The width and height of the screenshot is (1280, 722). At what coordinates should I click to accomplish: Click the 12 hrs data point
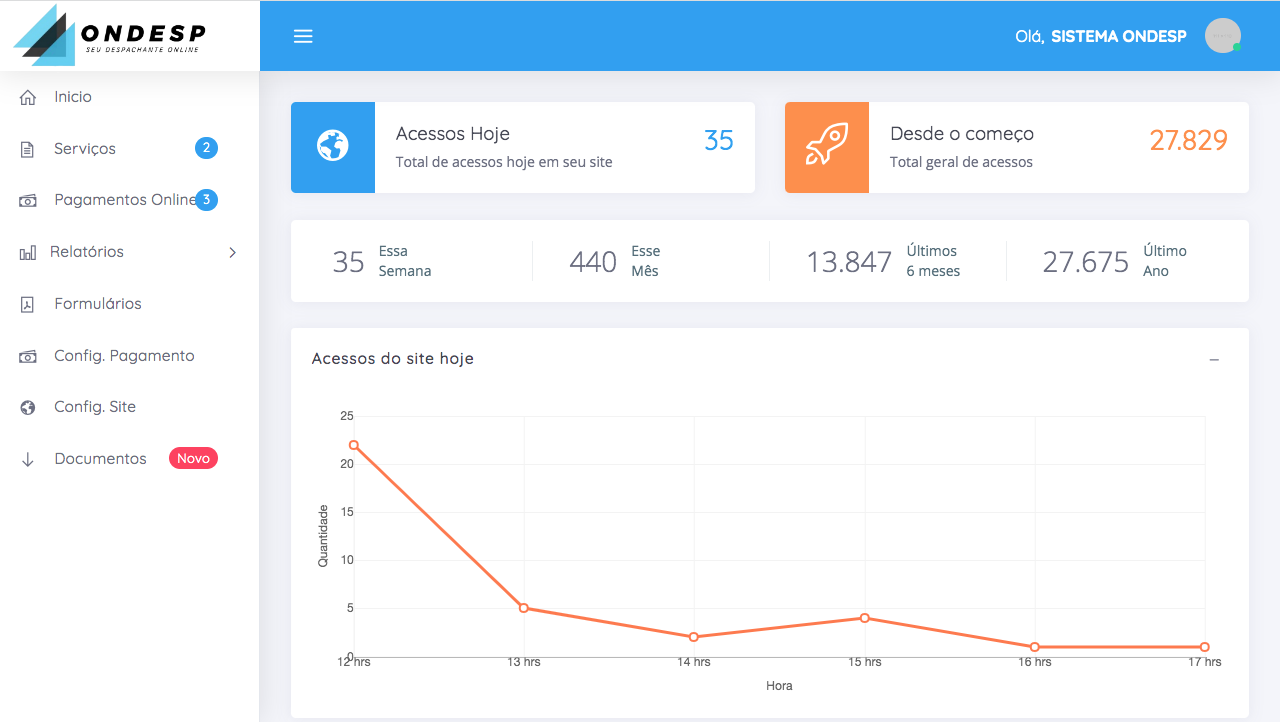click(354, 445)
